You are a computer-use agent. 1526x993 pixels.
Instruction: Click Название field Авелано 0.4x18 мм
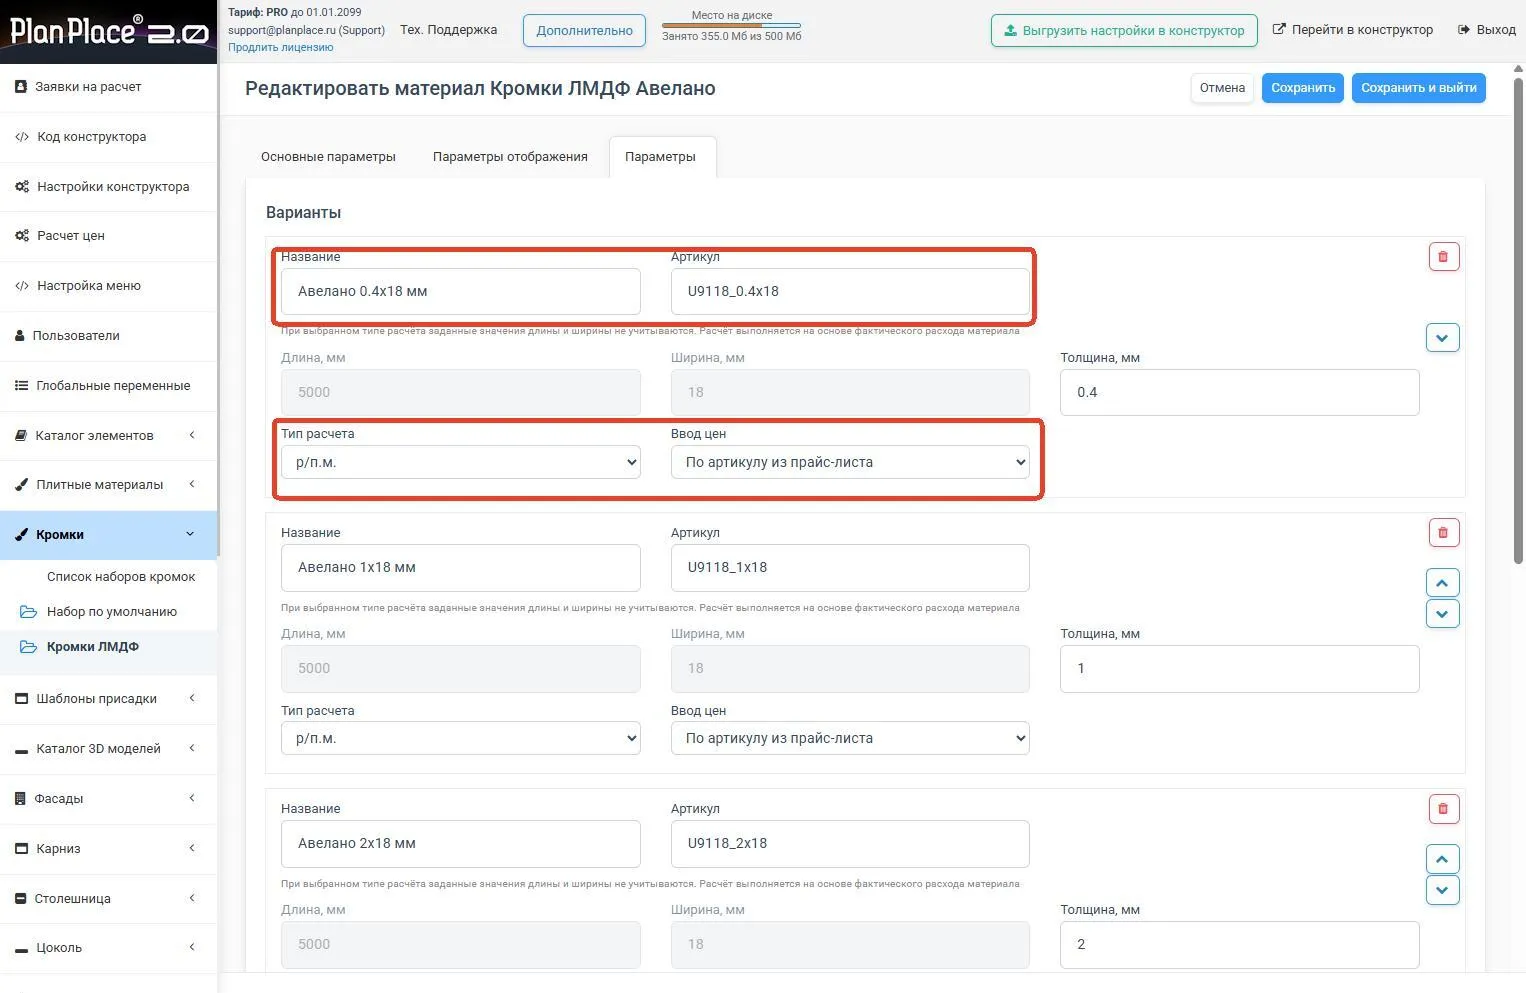coord(460,291)
